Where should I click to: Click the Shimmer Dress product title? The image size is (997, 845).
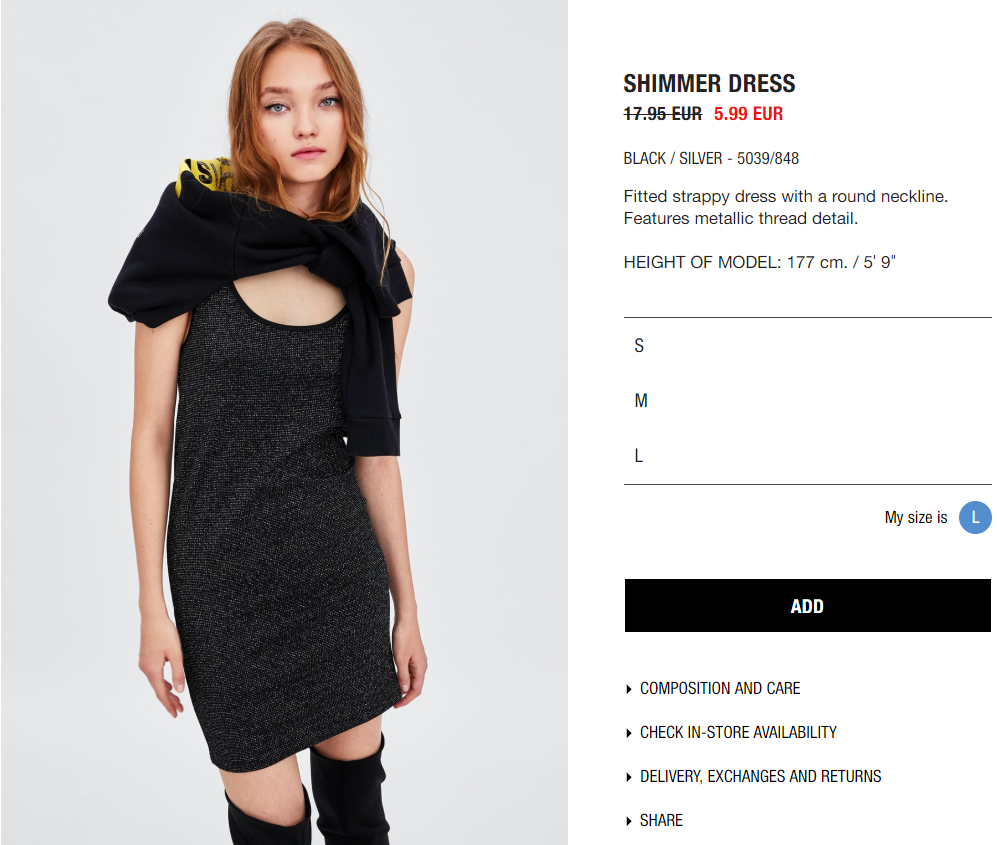(x=709, y=83)
